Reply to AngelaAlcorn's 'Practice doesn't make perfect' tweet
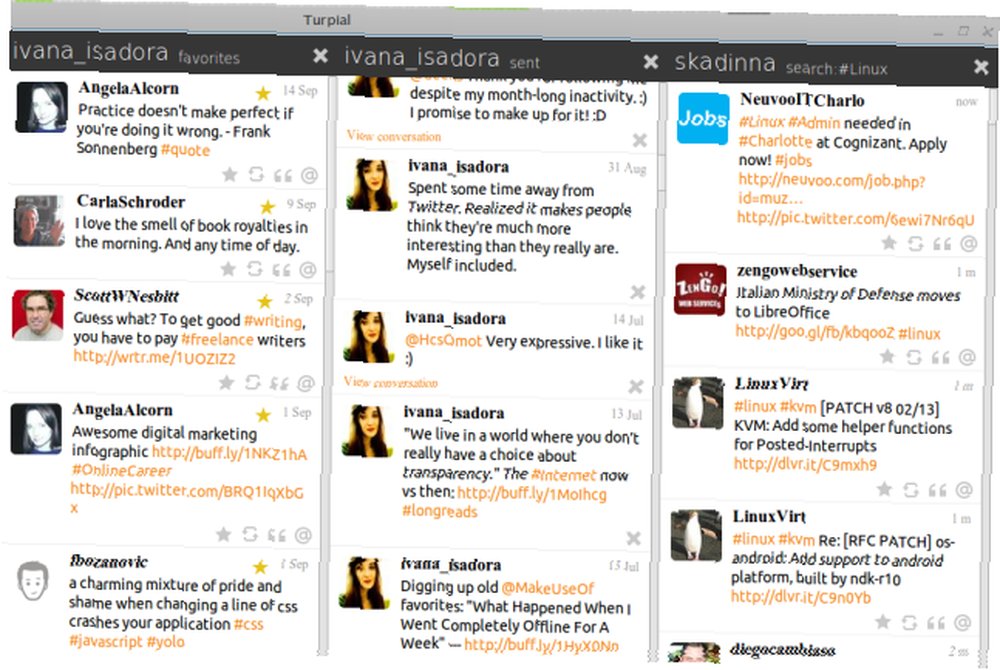Screen dimensions: 1000x670 (309, 175)
